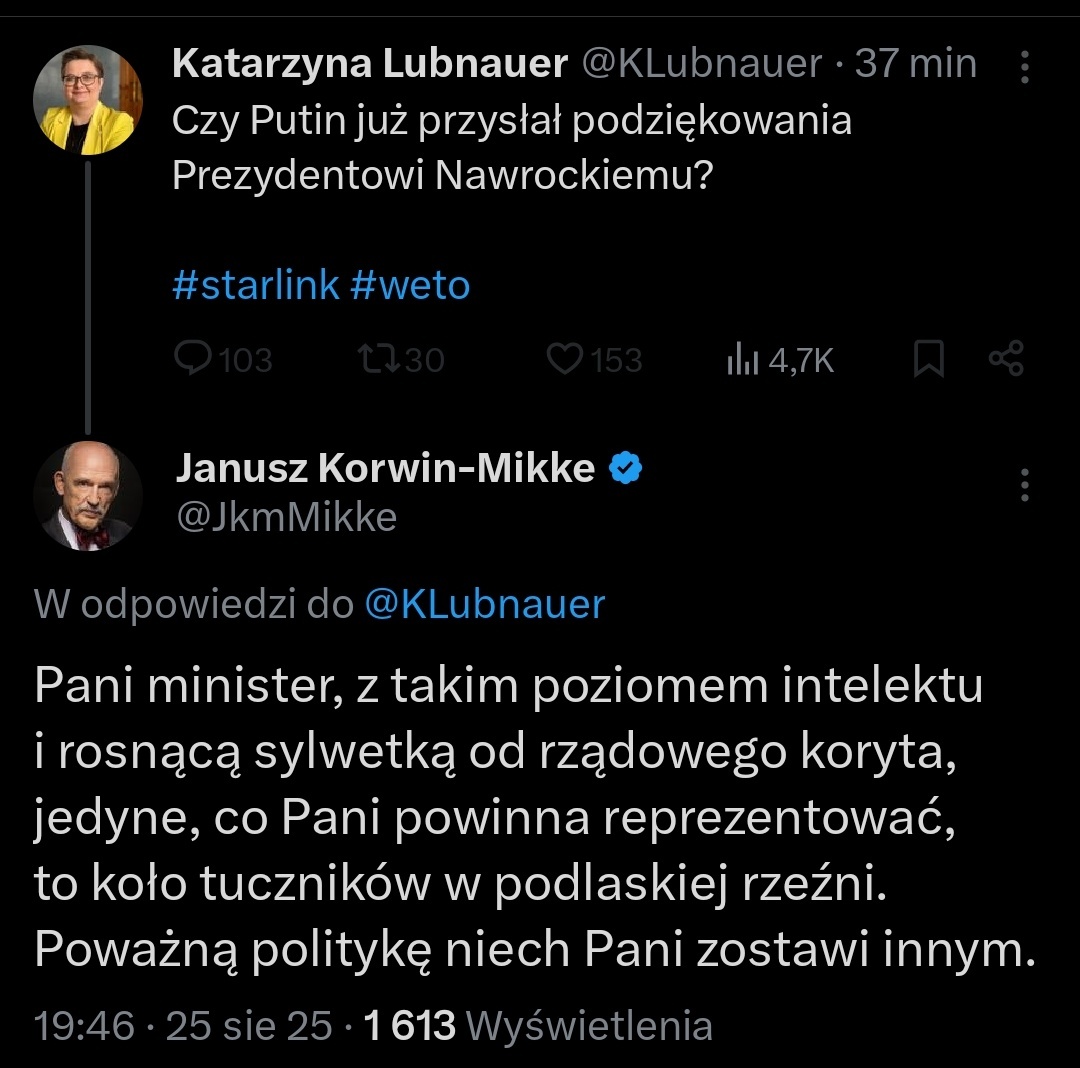Open more options menu on Lubnauer's tweet

[1024, 66]
